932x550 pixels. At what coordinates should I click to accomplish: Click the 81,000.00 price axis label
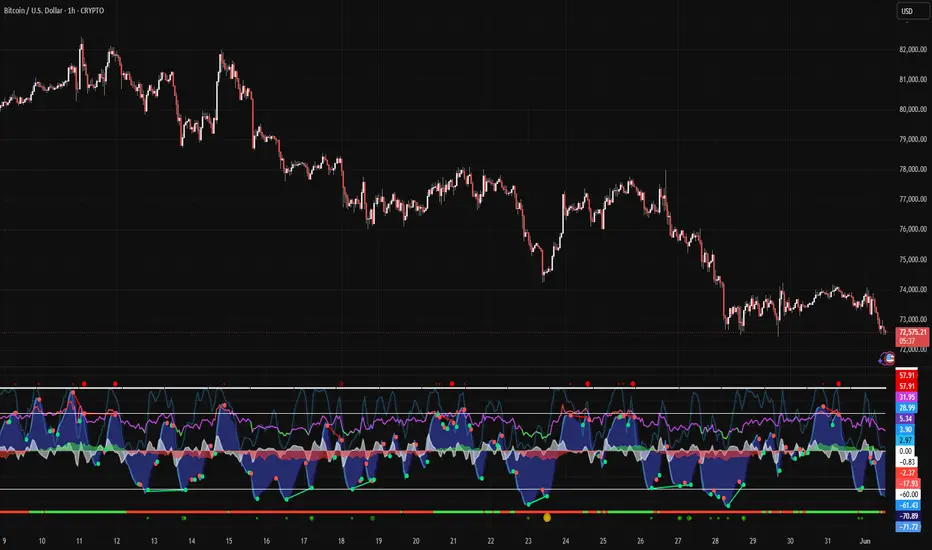912,79
